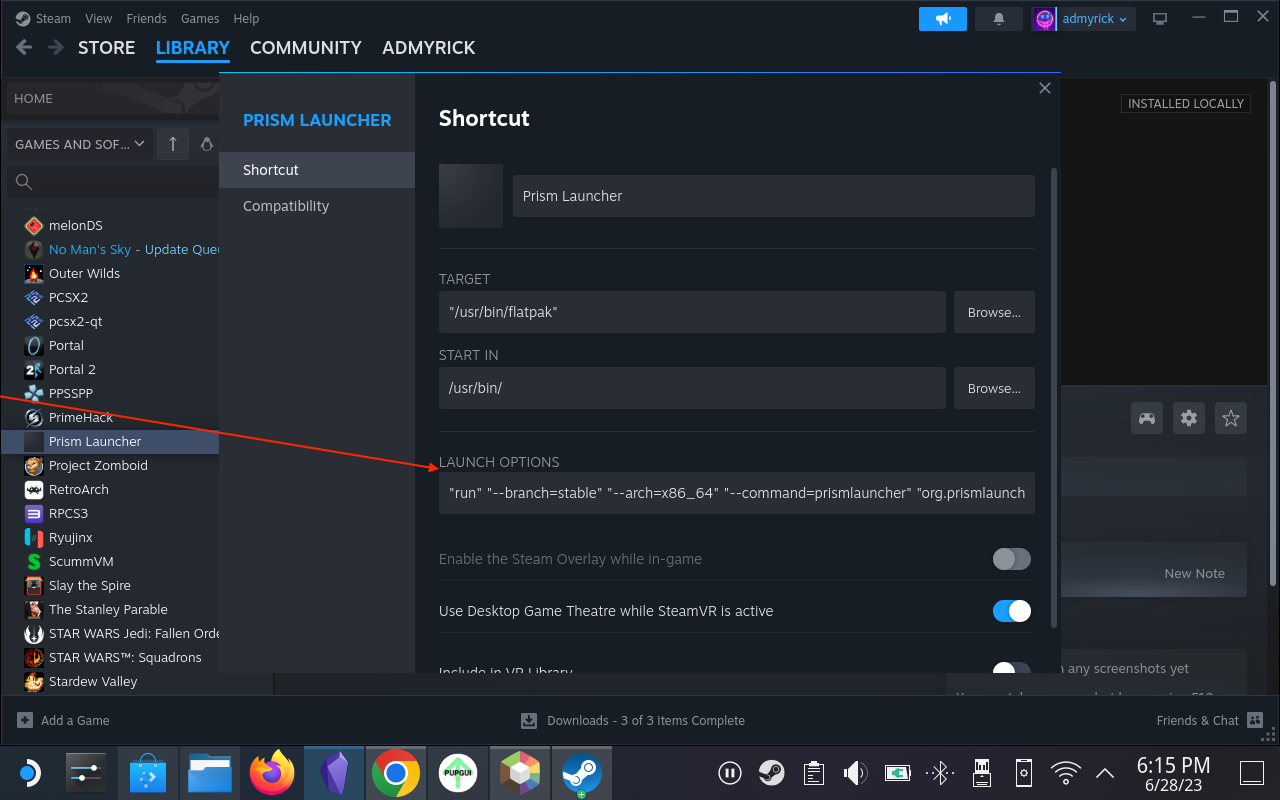Disable Use Desktop Game Theatre while SteamVR active
The width and height of the screenshot is (1280, 800).
coord(1011,610)
